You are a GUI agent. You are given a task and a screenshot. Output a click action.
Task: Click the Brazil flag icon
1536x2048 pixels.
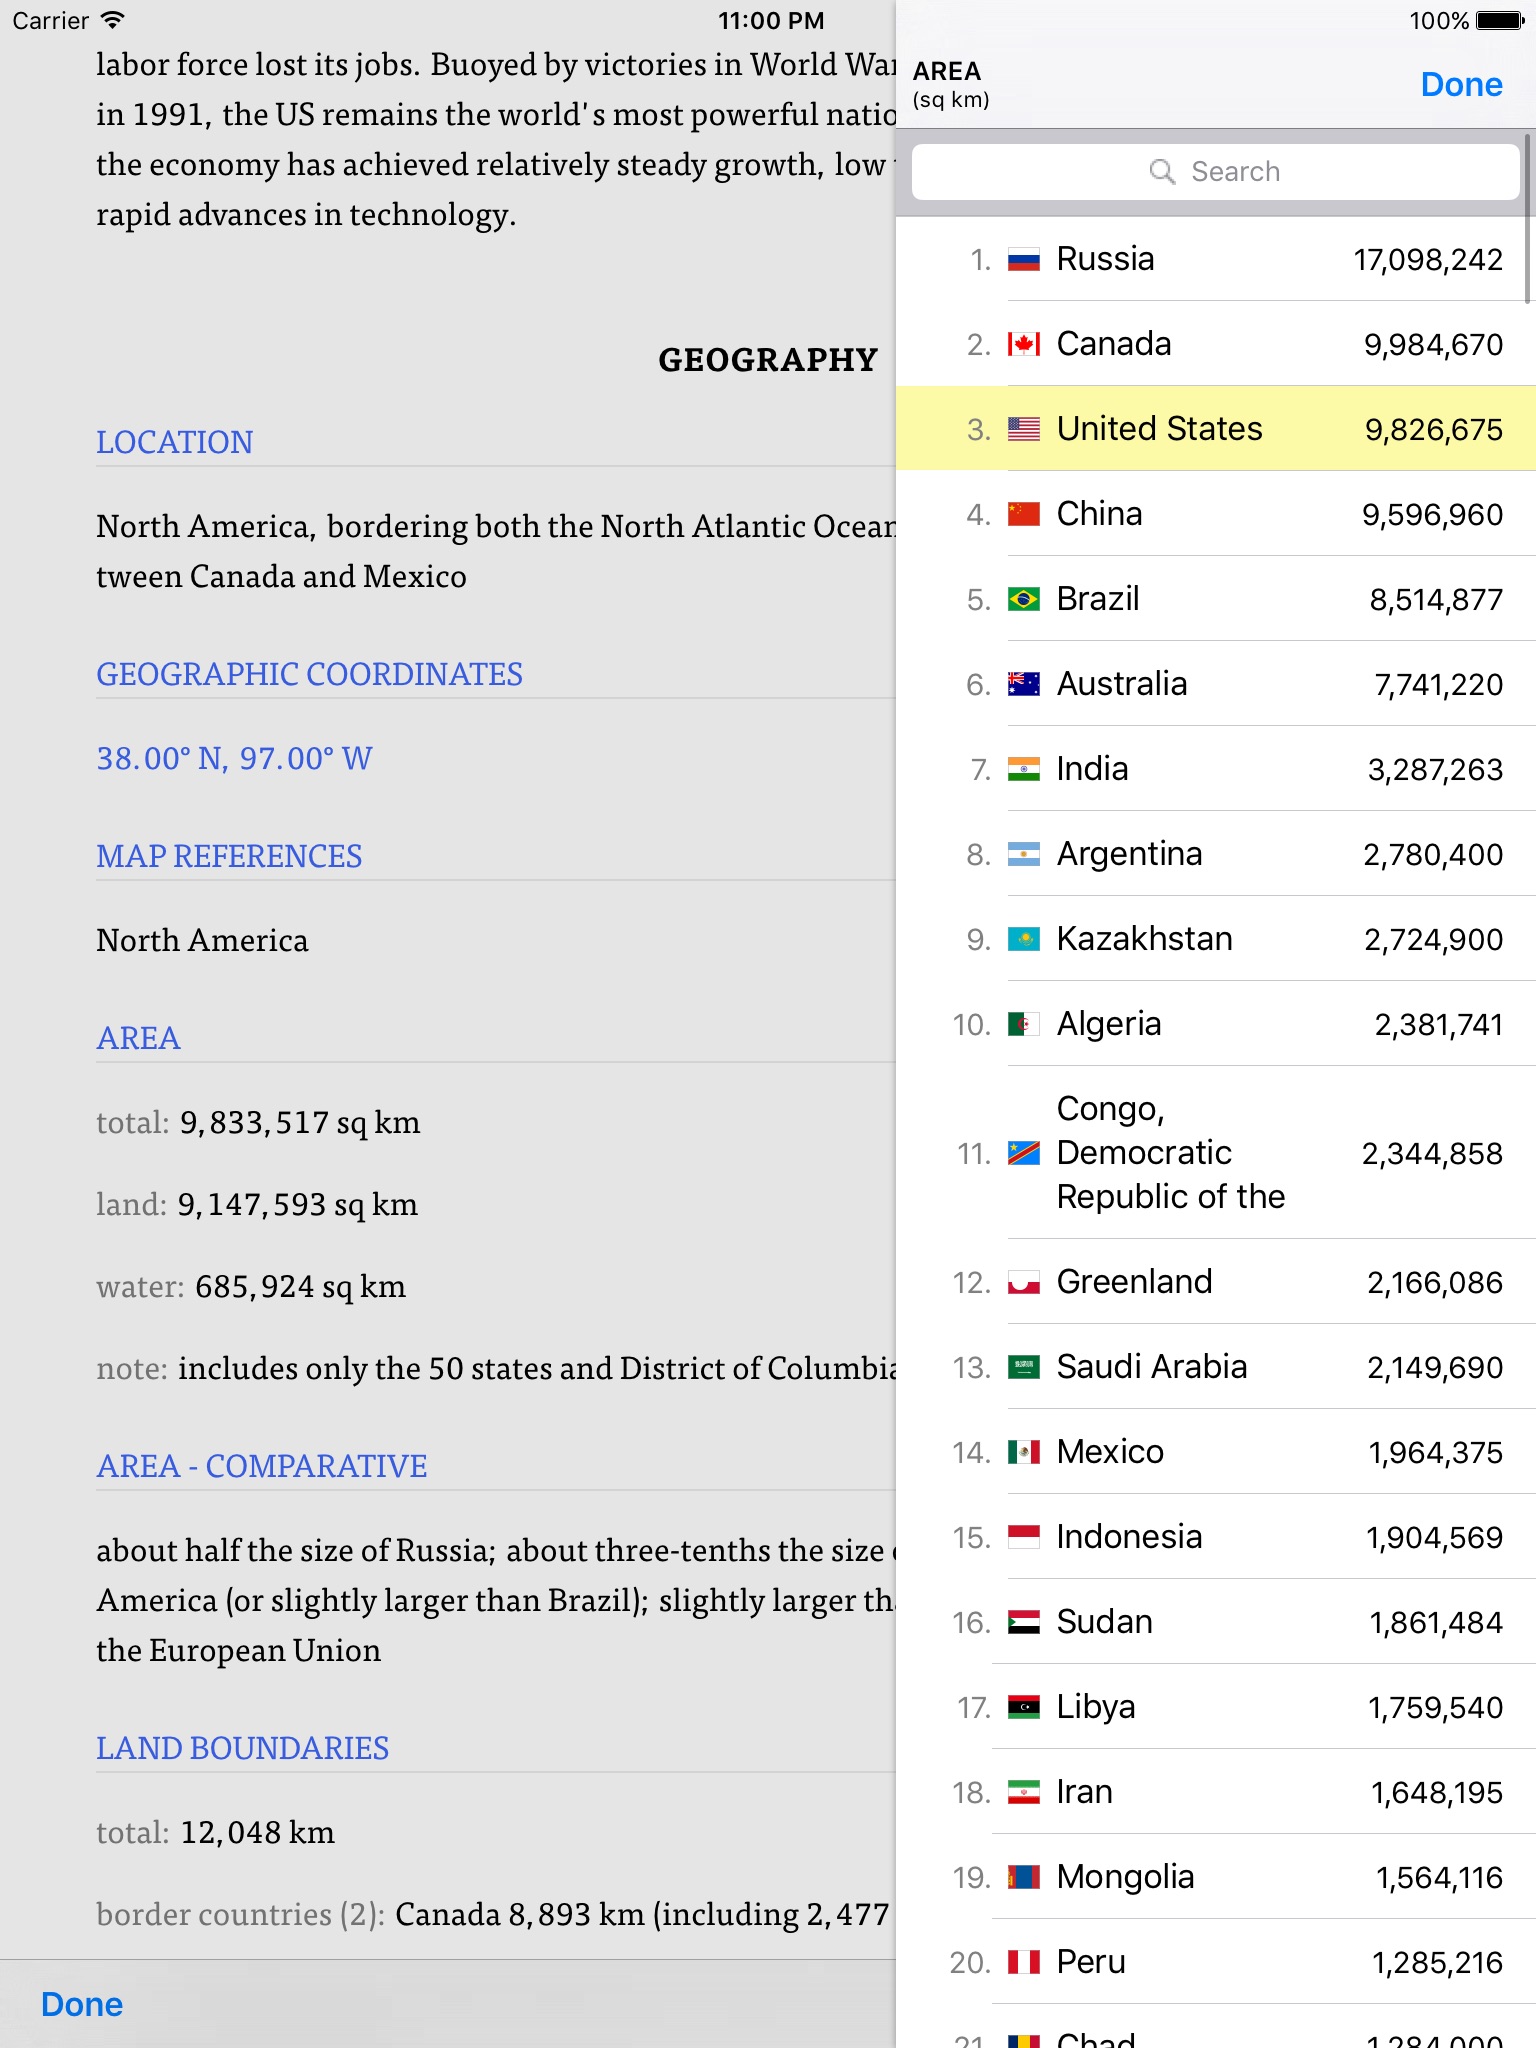coord(1023,600)
